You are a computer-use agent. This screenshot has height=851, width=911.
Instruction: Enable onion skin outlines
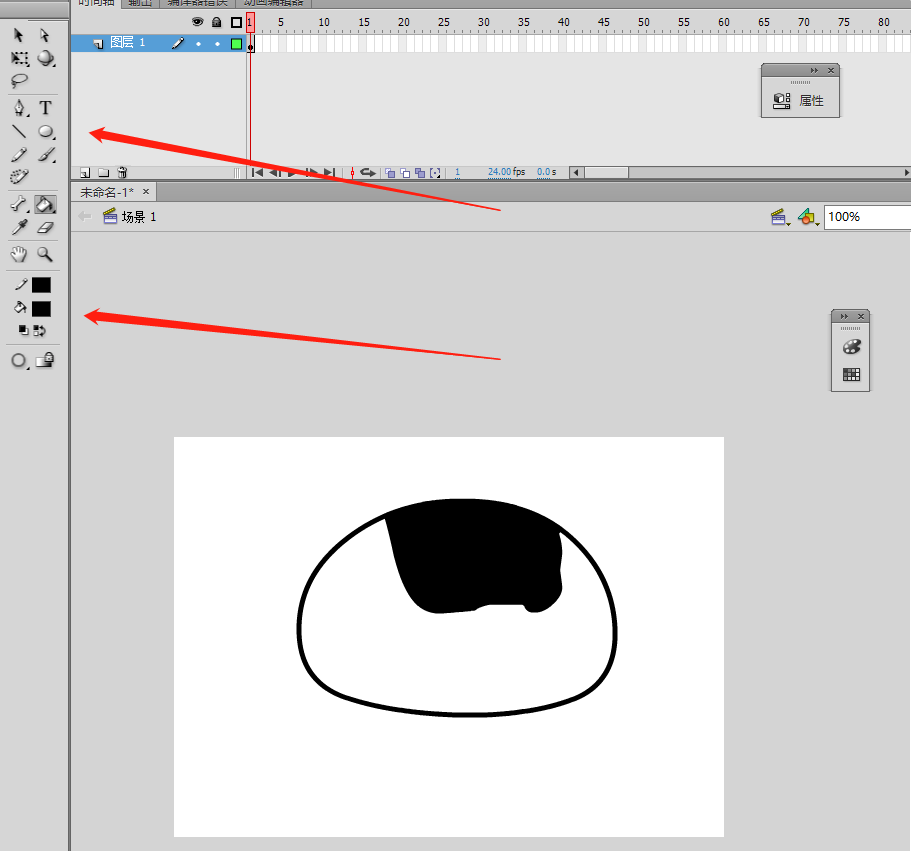(405, 173)
